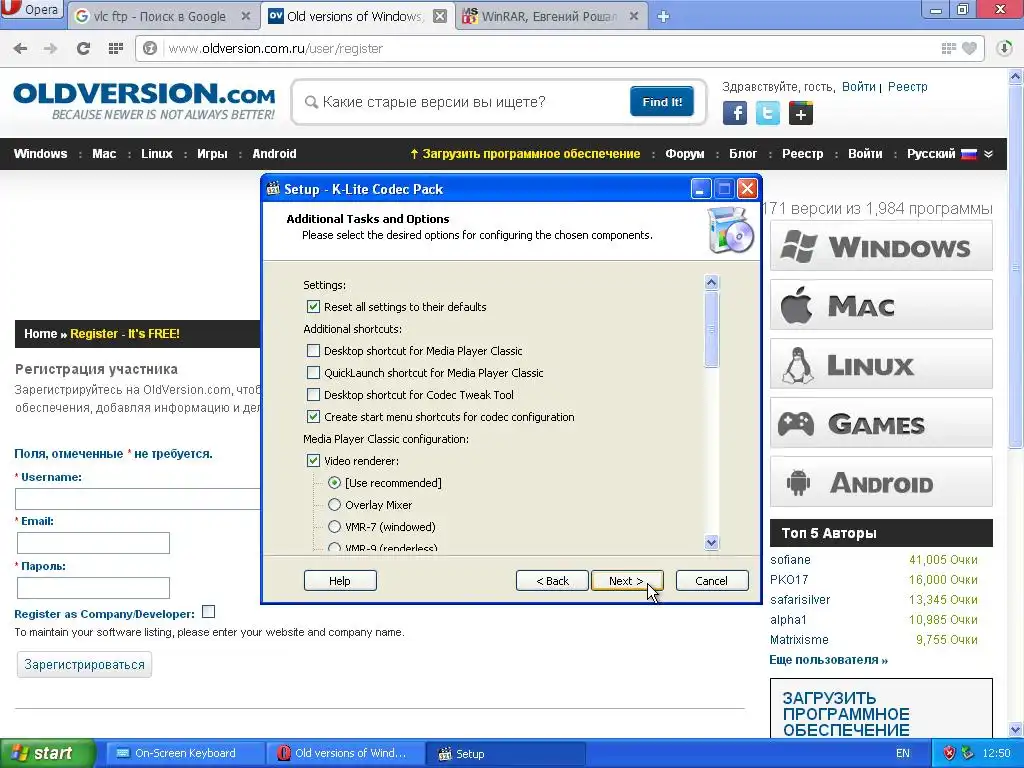Close the vlc ftp Google tab
1024x768 pixels.
tap(246, 16)
